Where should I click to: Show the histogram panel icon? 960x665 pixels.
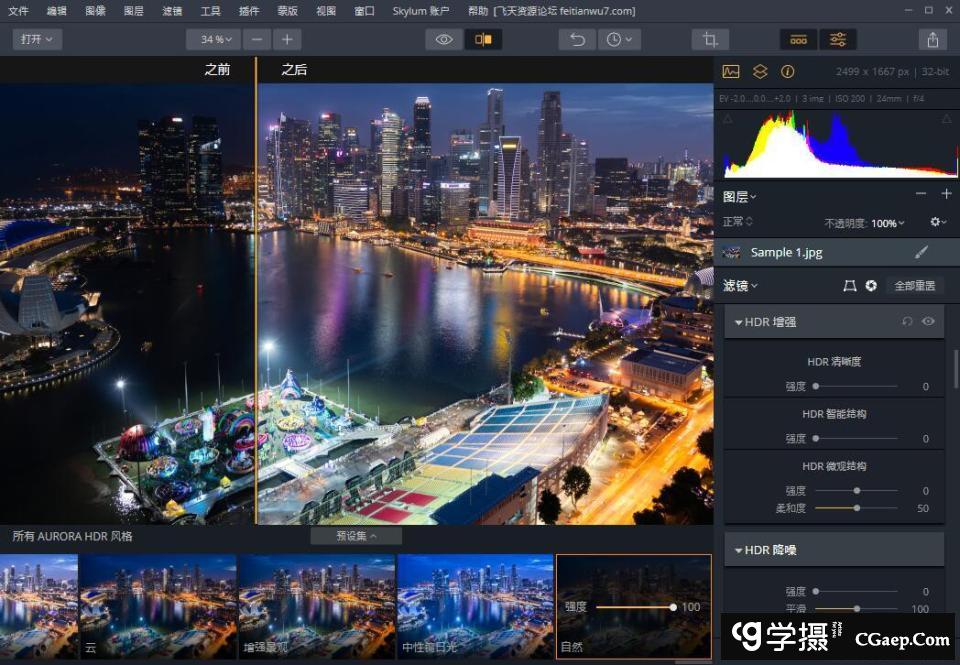click(x=731, y=72)
